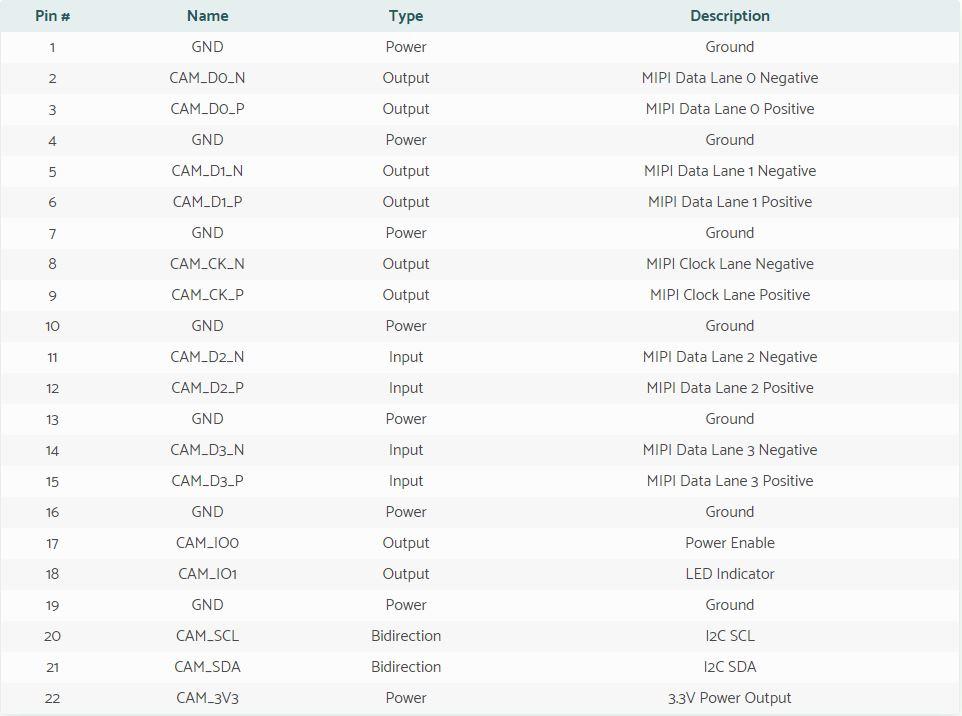Click the 'Type' column header

point(406,16)
